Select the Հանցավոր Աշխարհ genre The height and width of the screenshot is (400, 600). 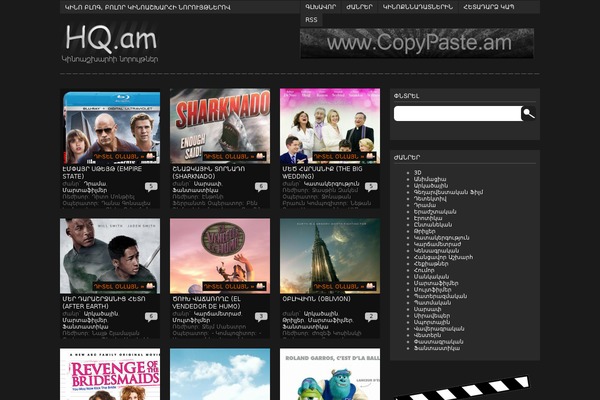(443, 257)
